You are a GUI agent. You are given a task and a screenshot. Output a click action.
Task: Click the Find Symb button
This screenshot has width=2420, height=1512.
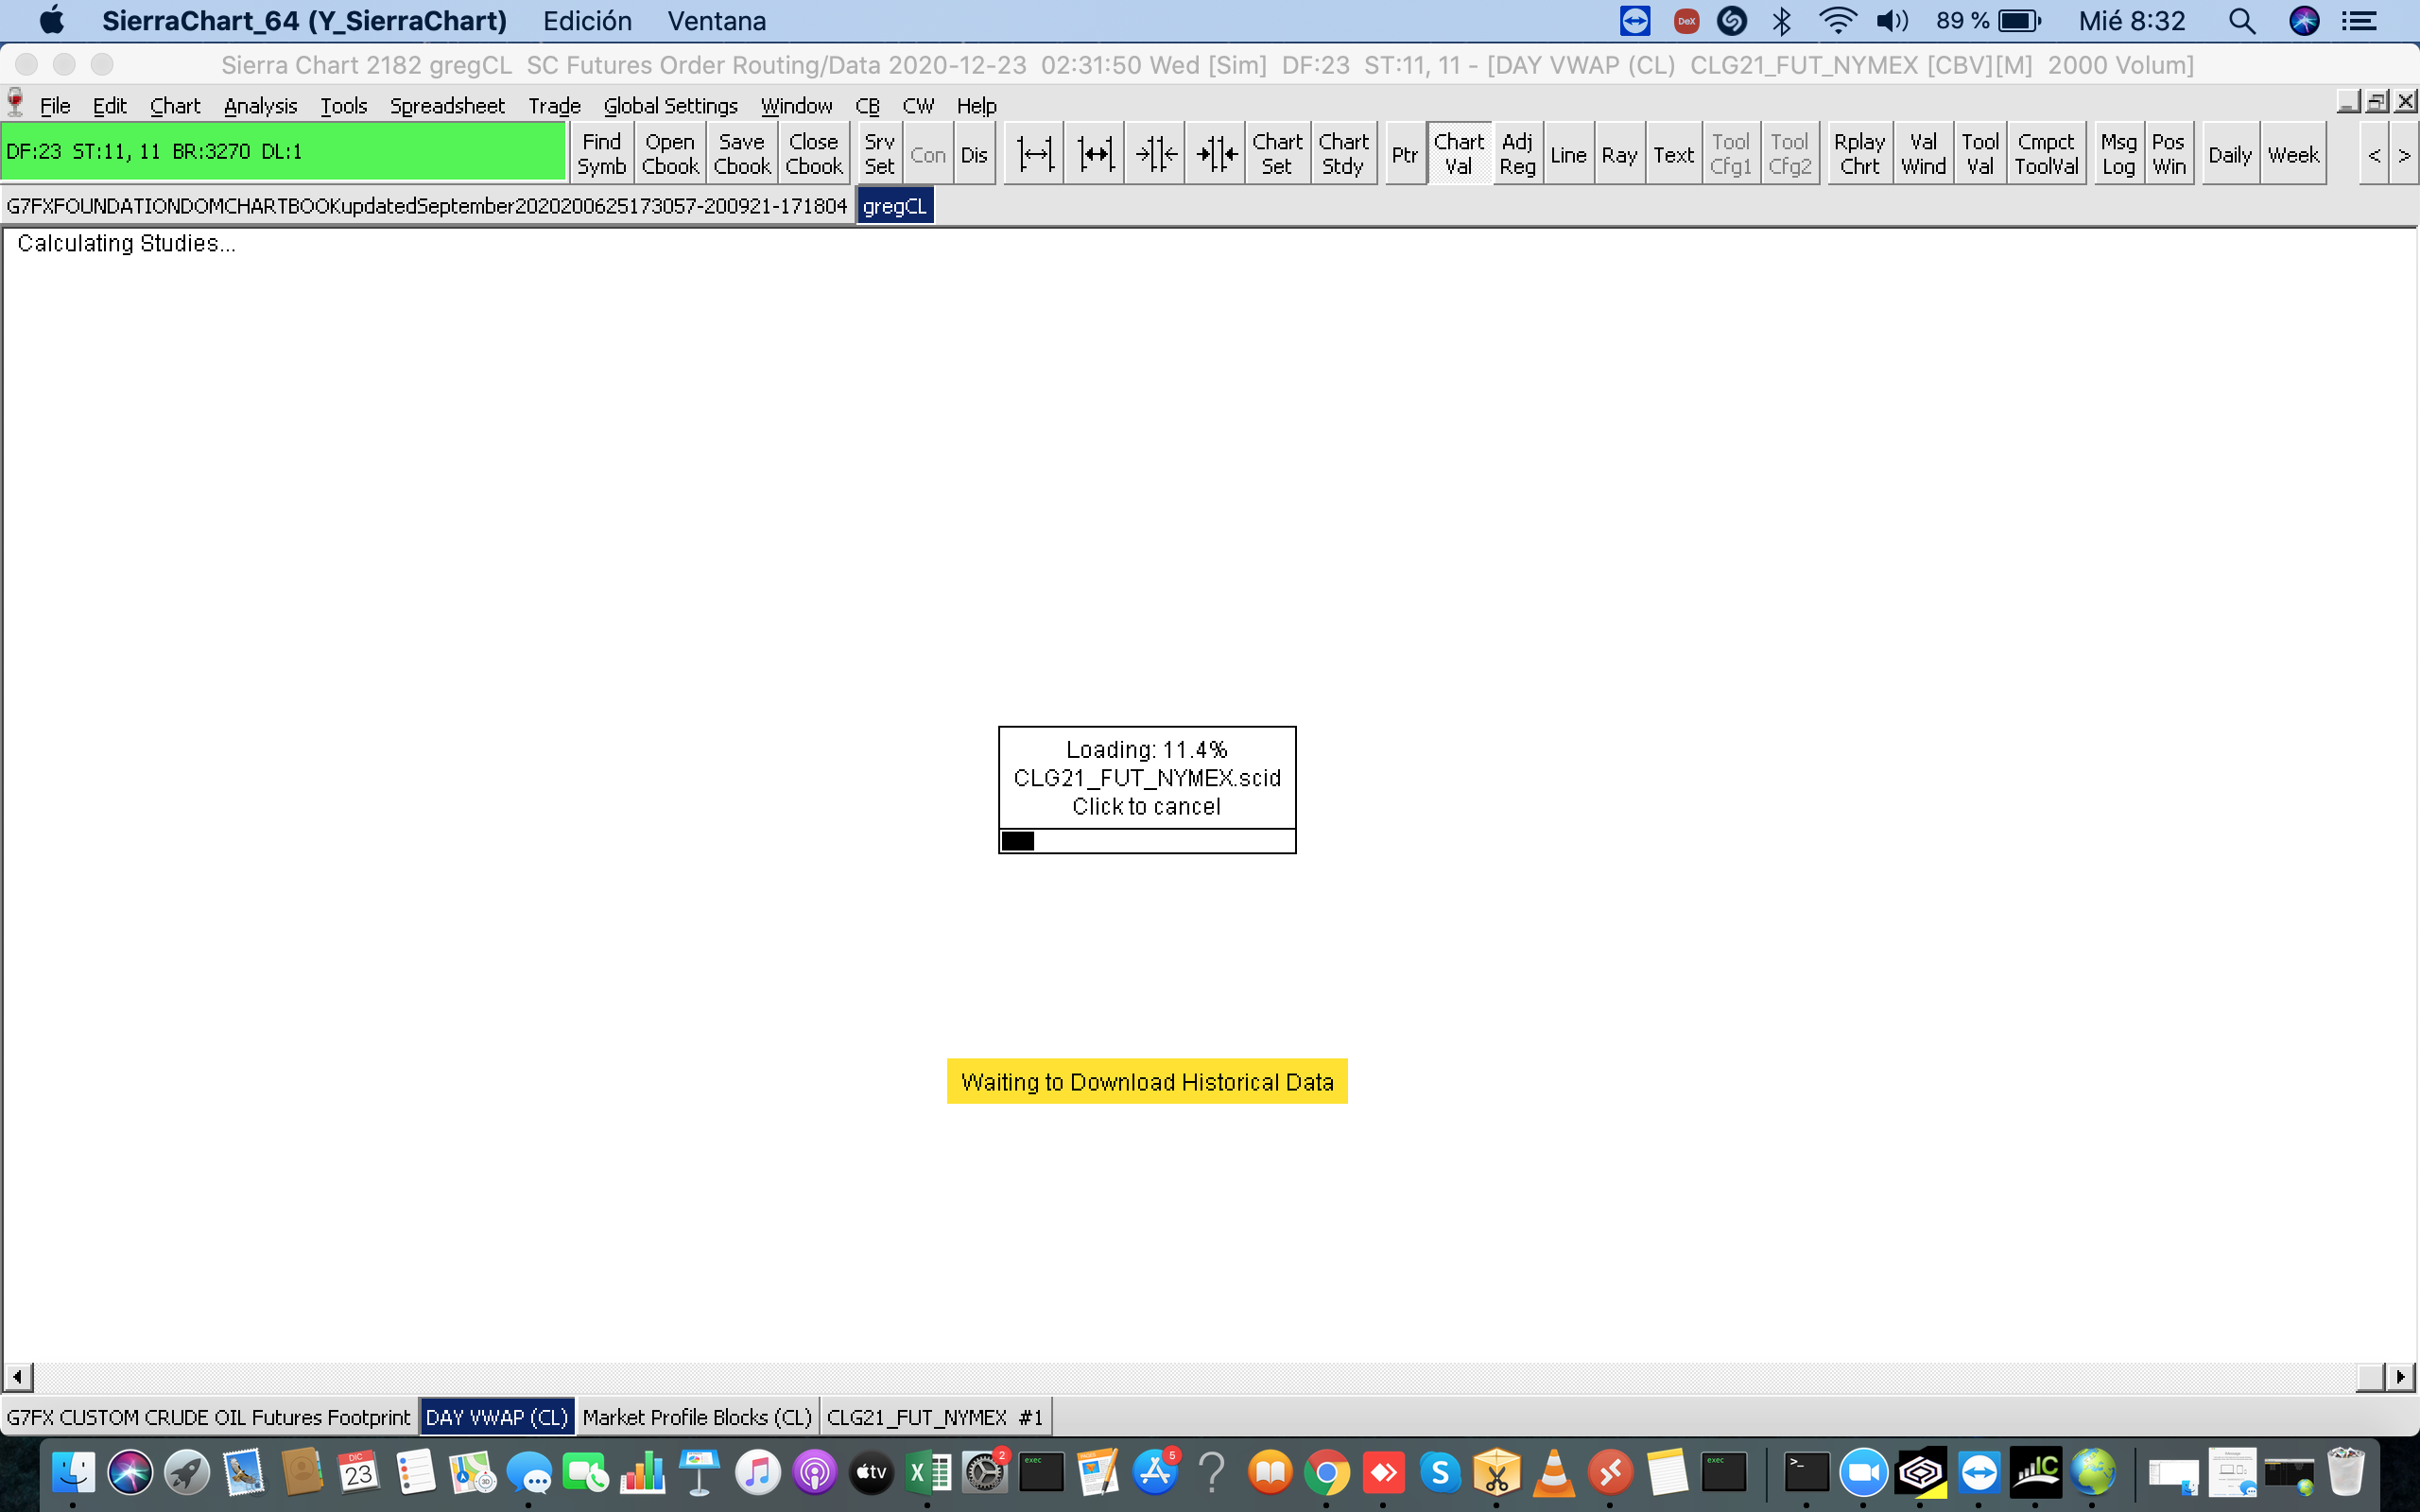(601, 154)
